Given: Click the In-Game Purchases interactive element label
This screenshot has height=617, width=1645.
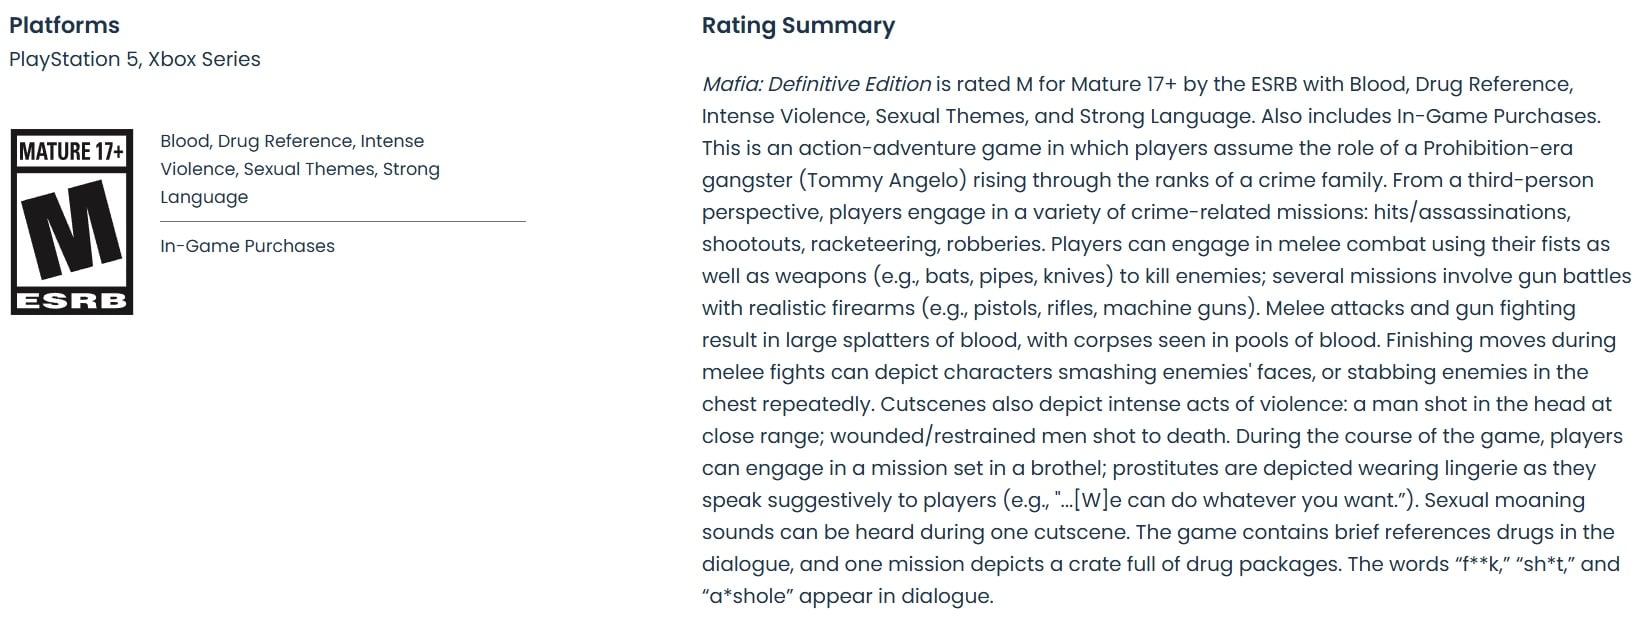Looking at the screenshot, I should (247, 246).
